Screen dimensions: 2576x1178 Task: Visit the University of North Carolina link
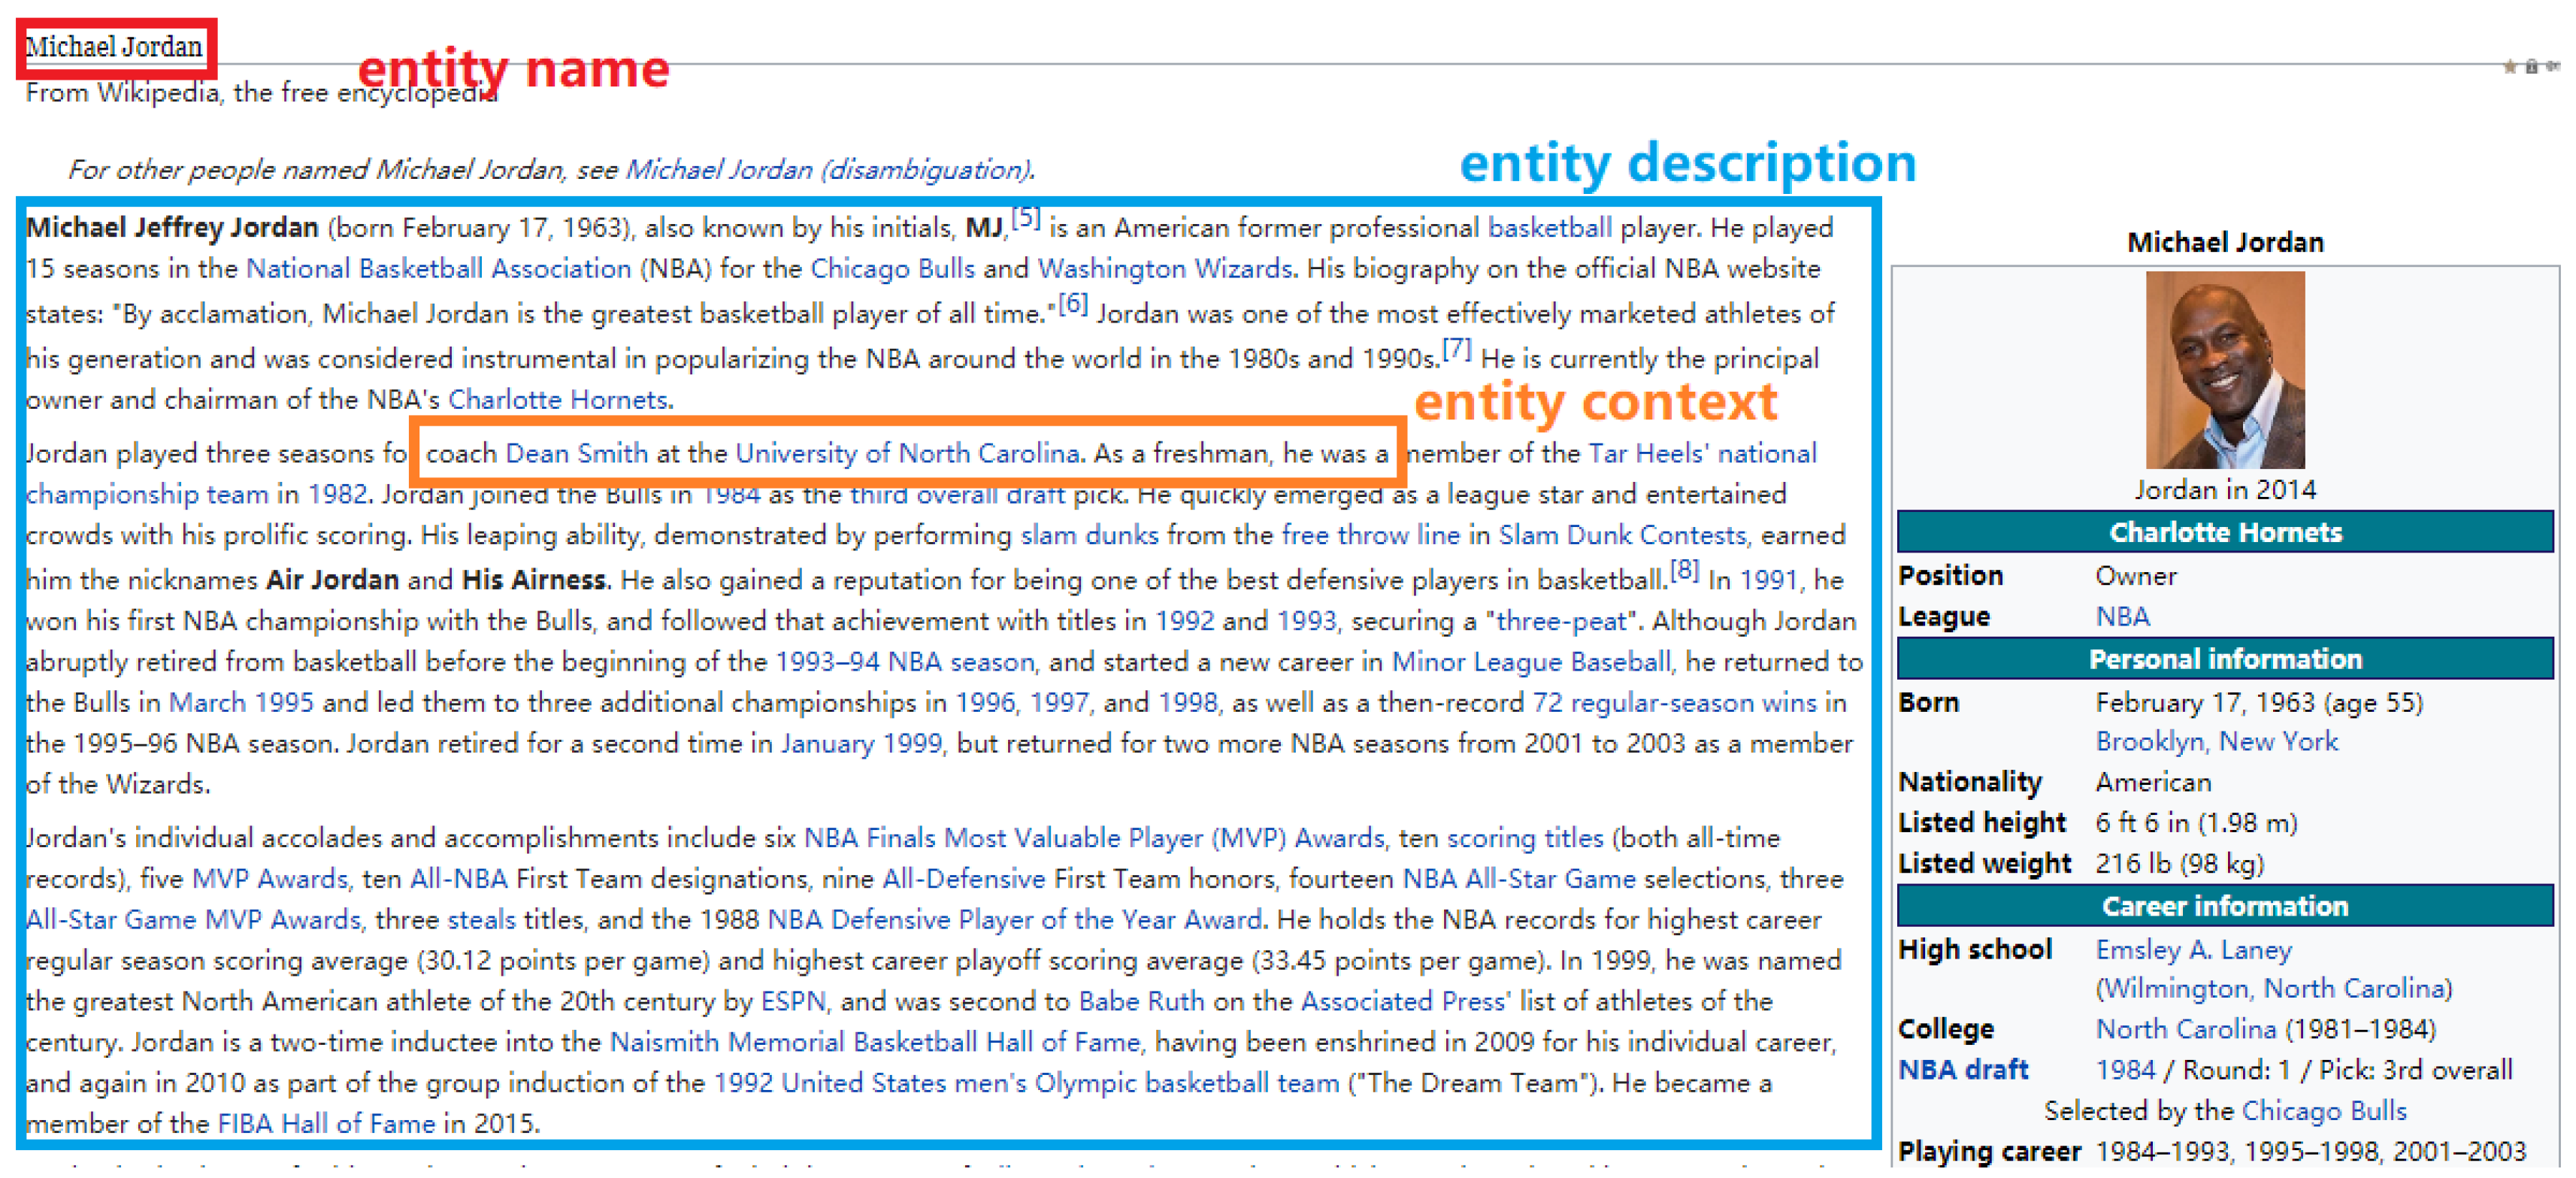[x=908, y=454]
